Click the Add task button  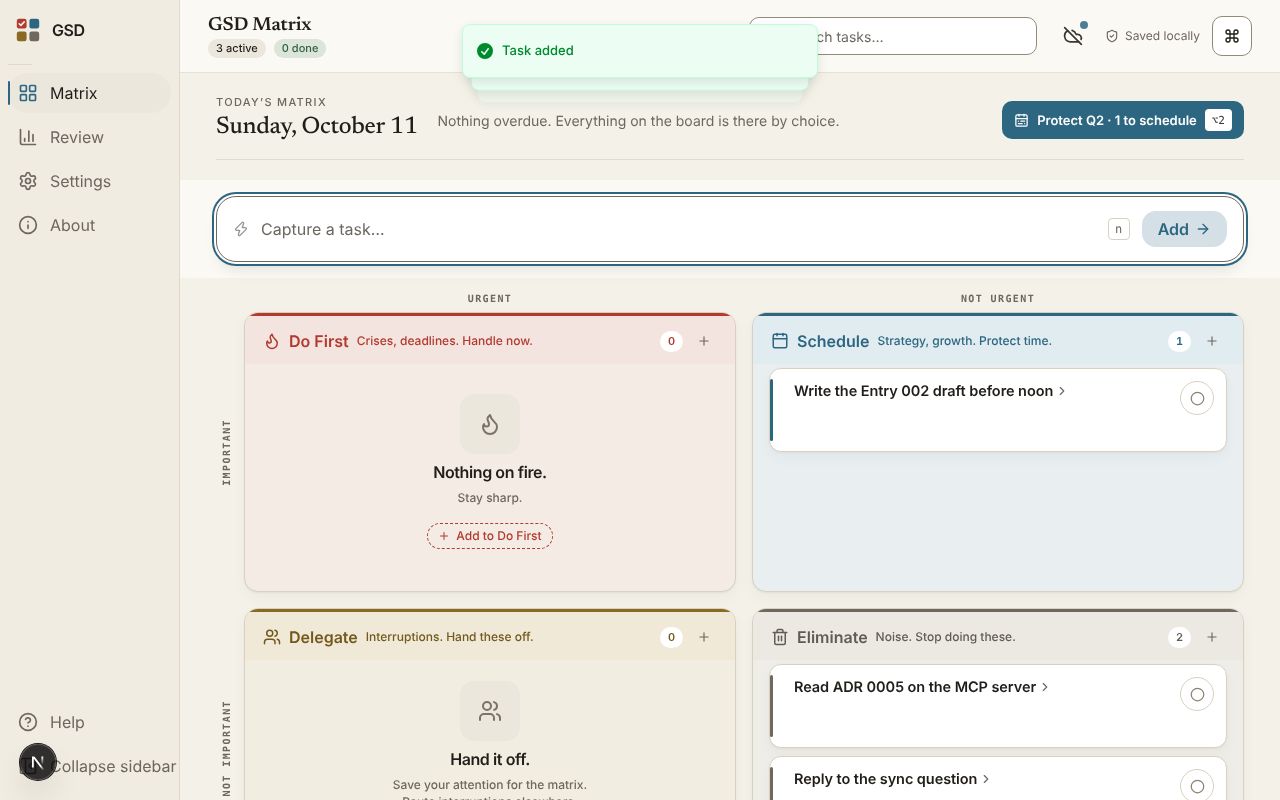1184,229
